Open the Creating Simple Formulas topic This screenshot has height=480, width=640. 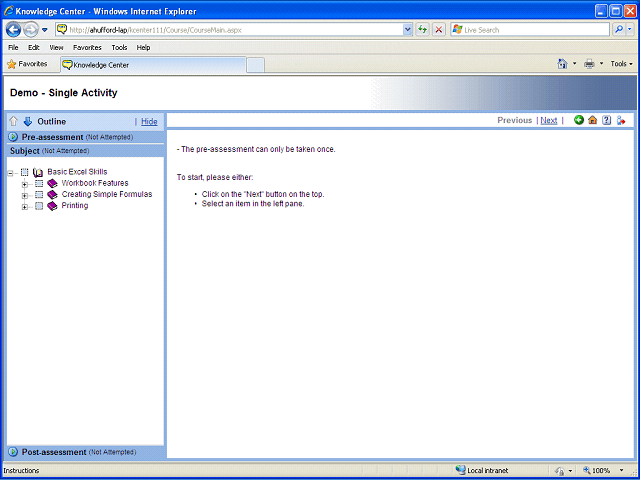pyautogui.click(x=107, y=194)
